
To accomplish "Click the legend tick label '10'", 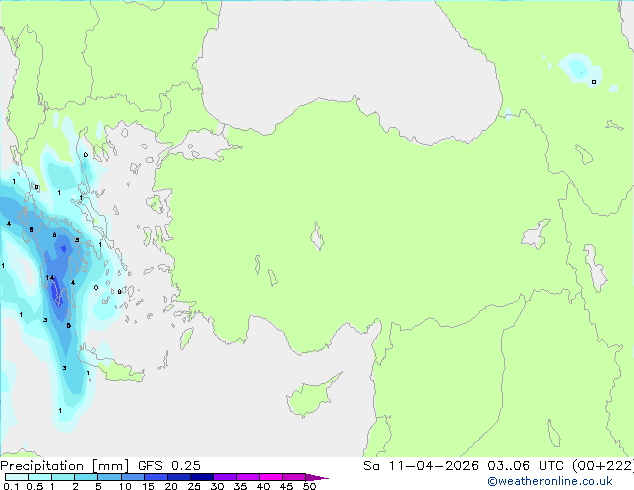I will [x=125, y=486].
